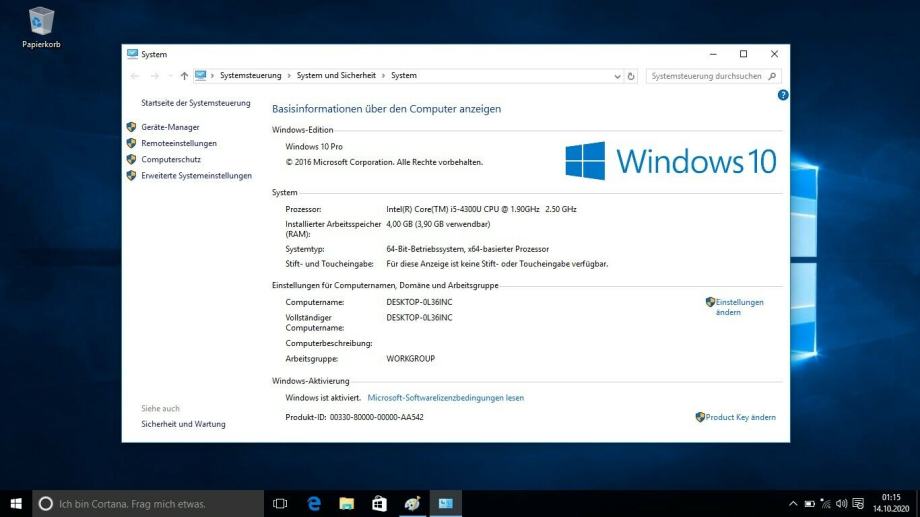920x517 pixels.
Task: Click the Intel Core i5-4300U processor text
Action: 481,209
